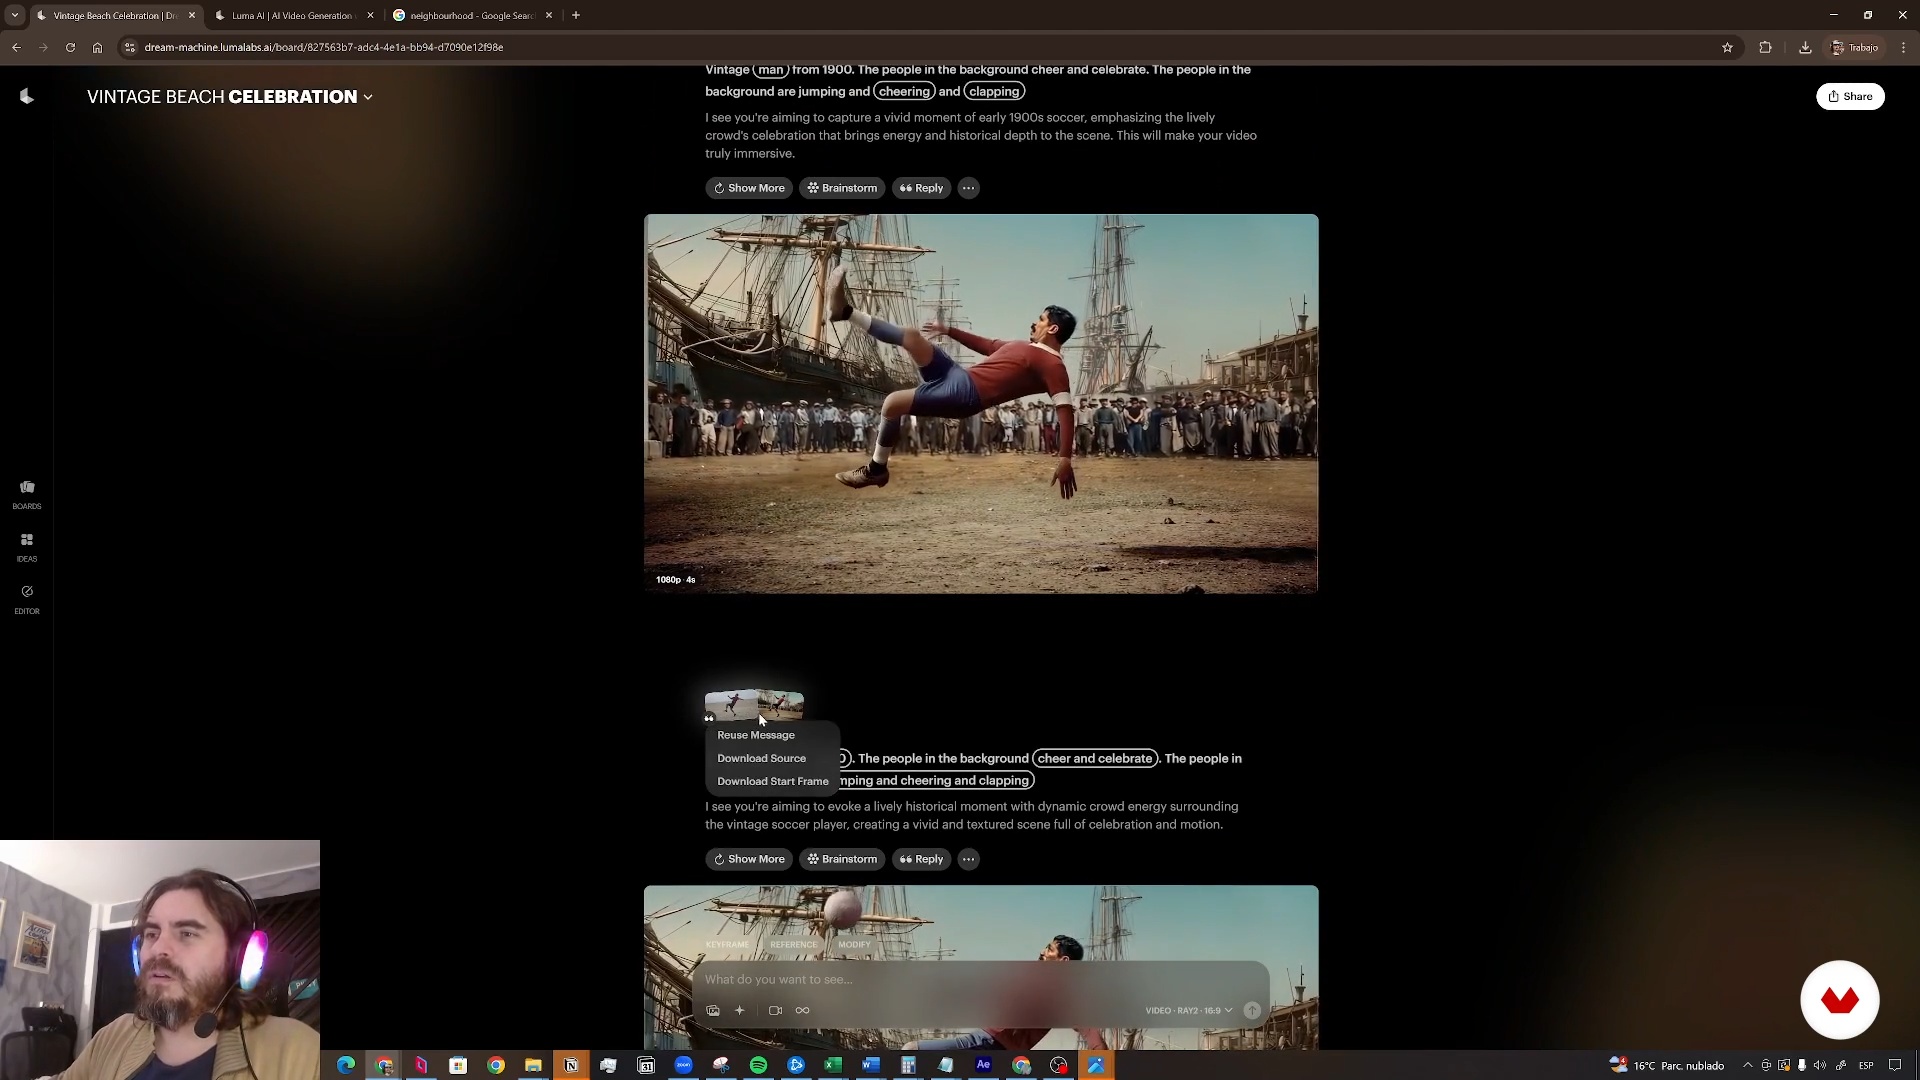This screenshot has height=1080, width=1920.
Task: Open the more options ellipsis after the top Reply button
Action: tap(968, 188)
